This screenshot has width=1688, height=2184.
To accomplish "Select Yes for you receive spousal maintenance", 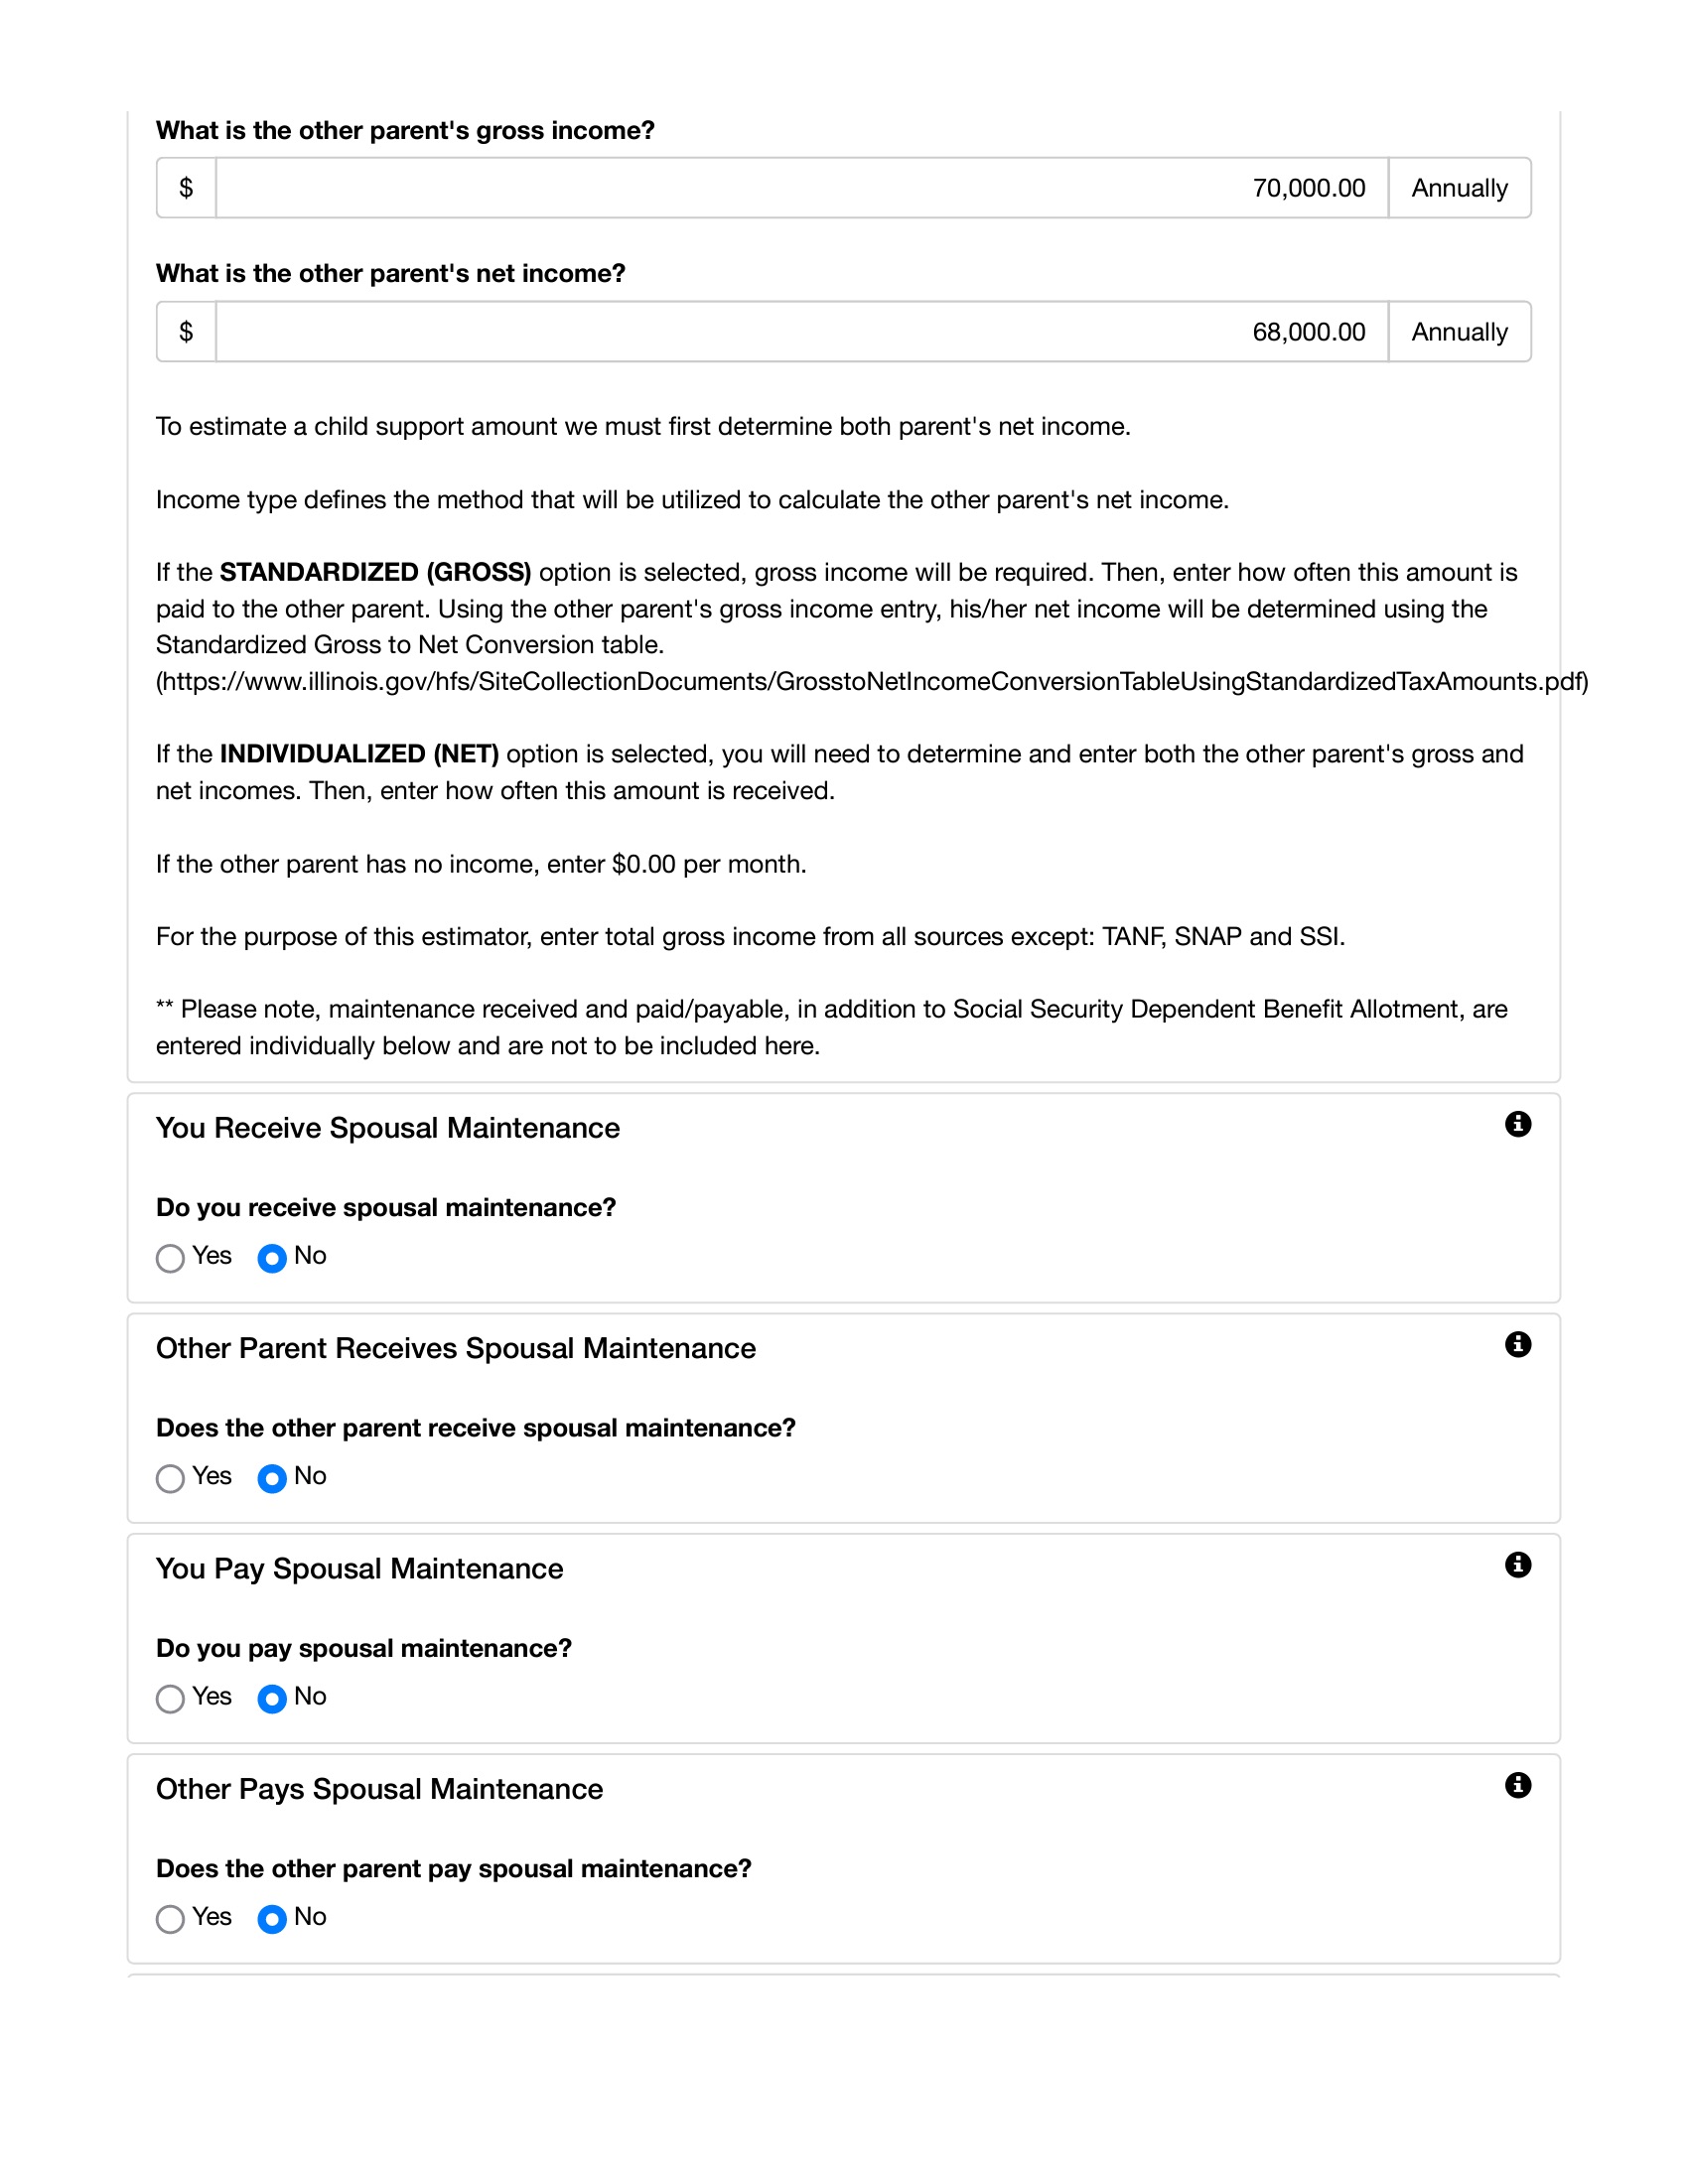I will pos(171,1258).
